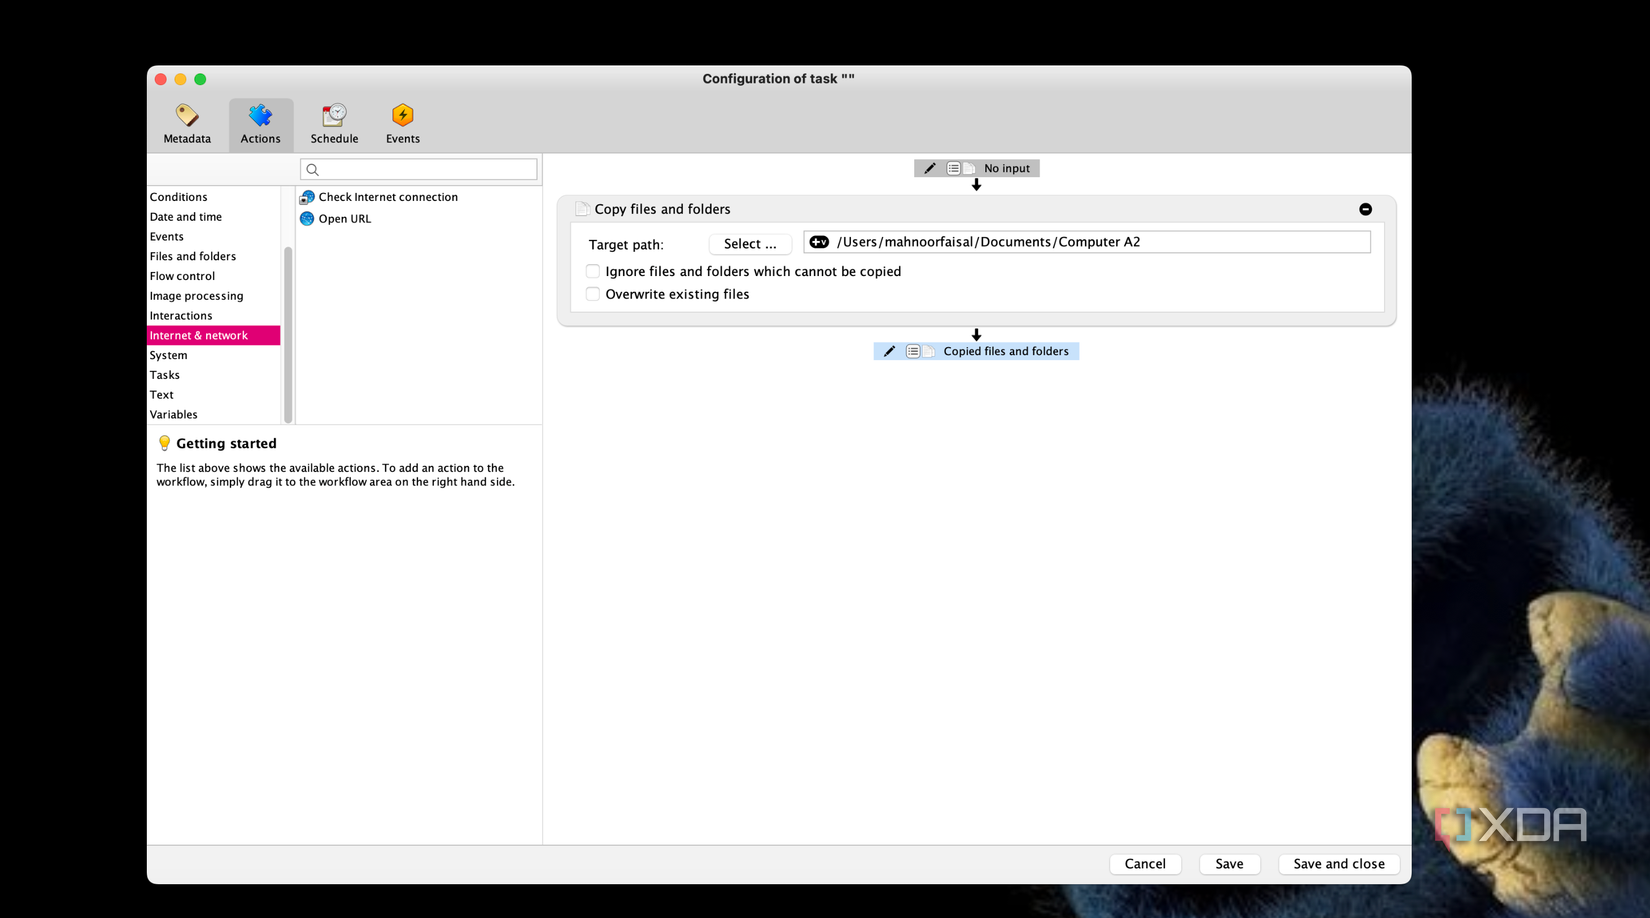Click Select to choose a target path
1650x918 pixels.
749,243
